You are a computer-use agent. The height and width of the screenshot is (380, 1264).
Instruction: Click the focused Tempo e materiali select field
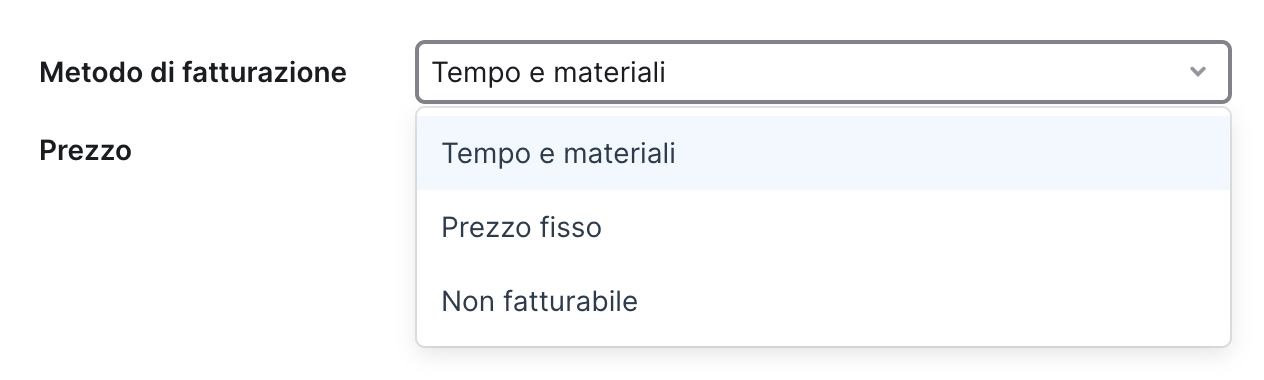coord(823,72)
